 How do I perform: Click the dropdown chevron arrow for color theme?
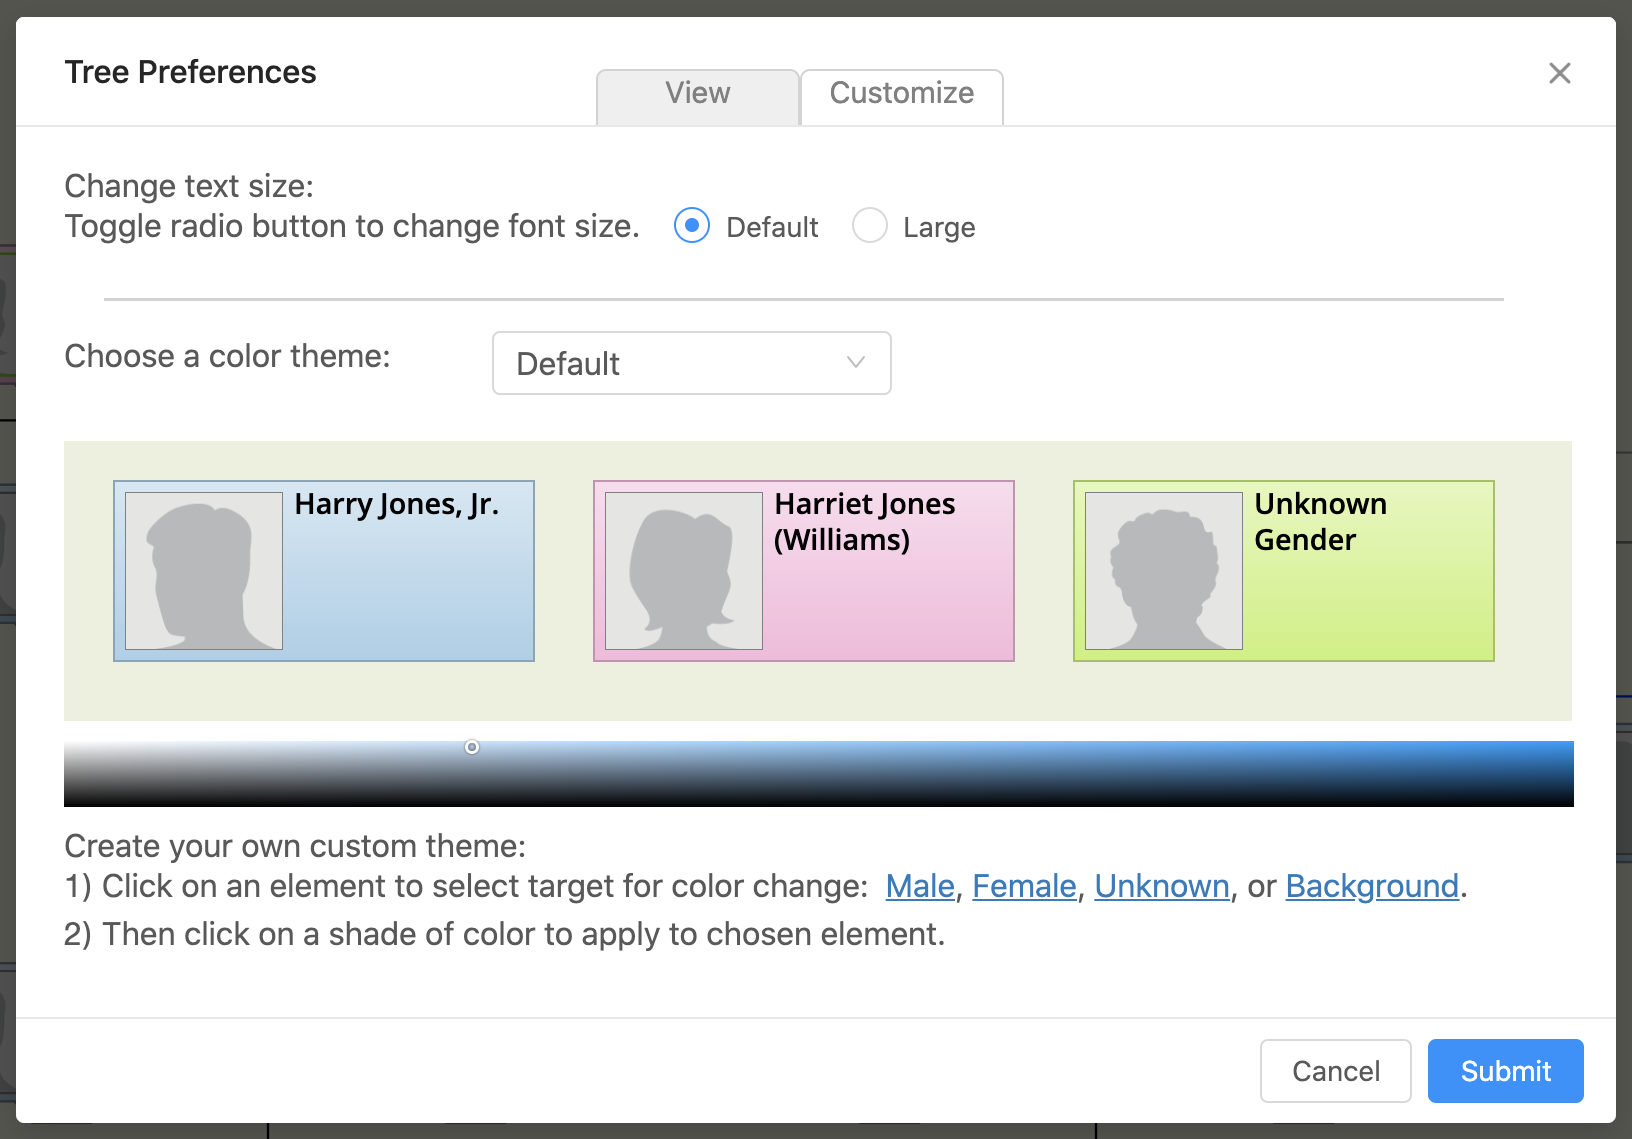tap(855, 362)
